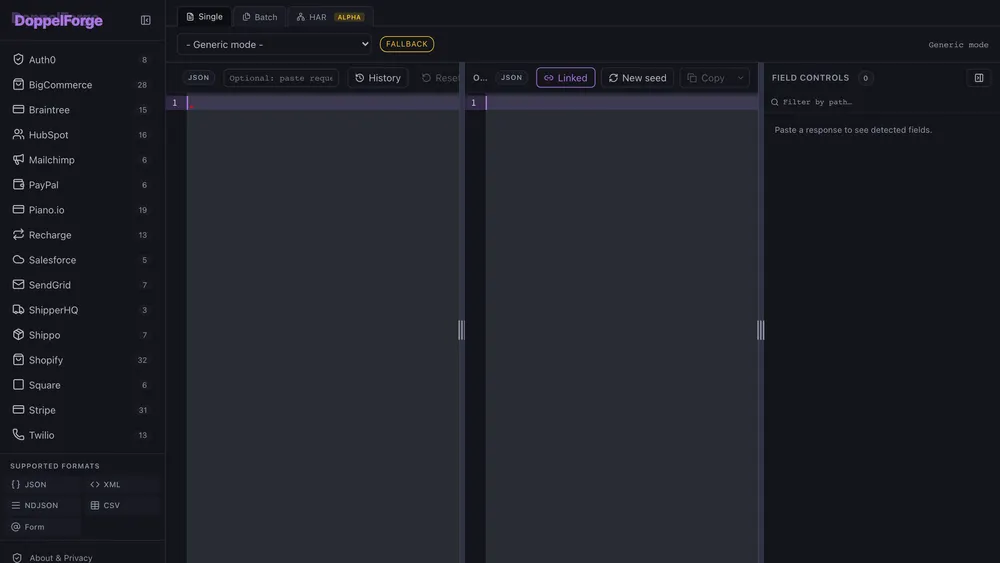1000x563 pixels.
Task: Select the Braintree card icon
Action: (18, 110)
